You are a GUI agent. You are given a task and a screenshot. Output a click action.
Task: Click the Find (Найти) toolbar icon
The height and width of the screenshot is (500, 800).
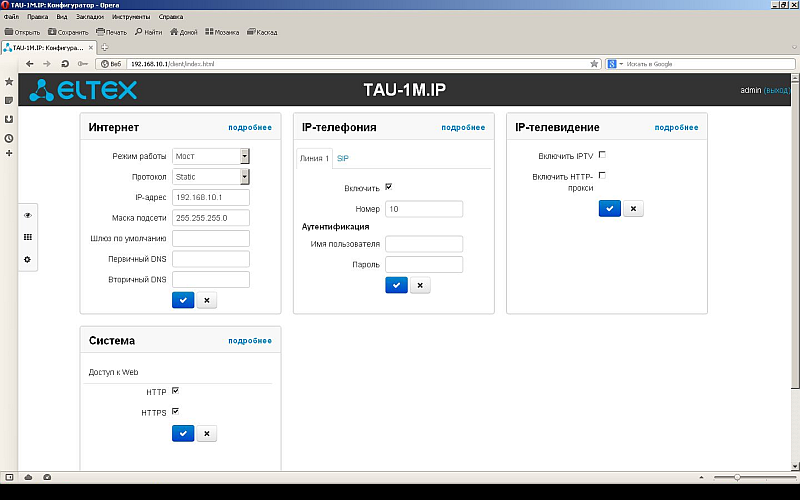pyautogui.click(x=148, y=32)
